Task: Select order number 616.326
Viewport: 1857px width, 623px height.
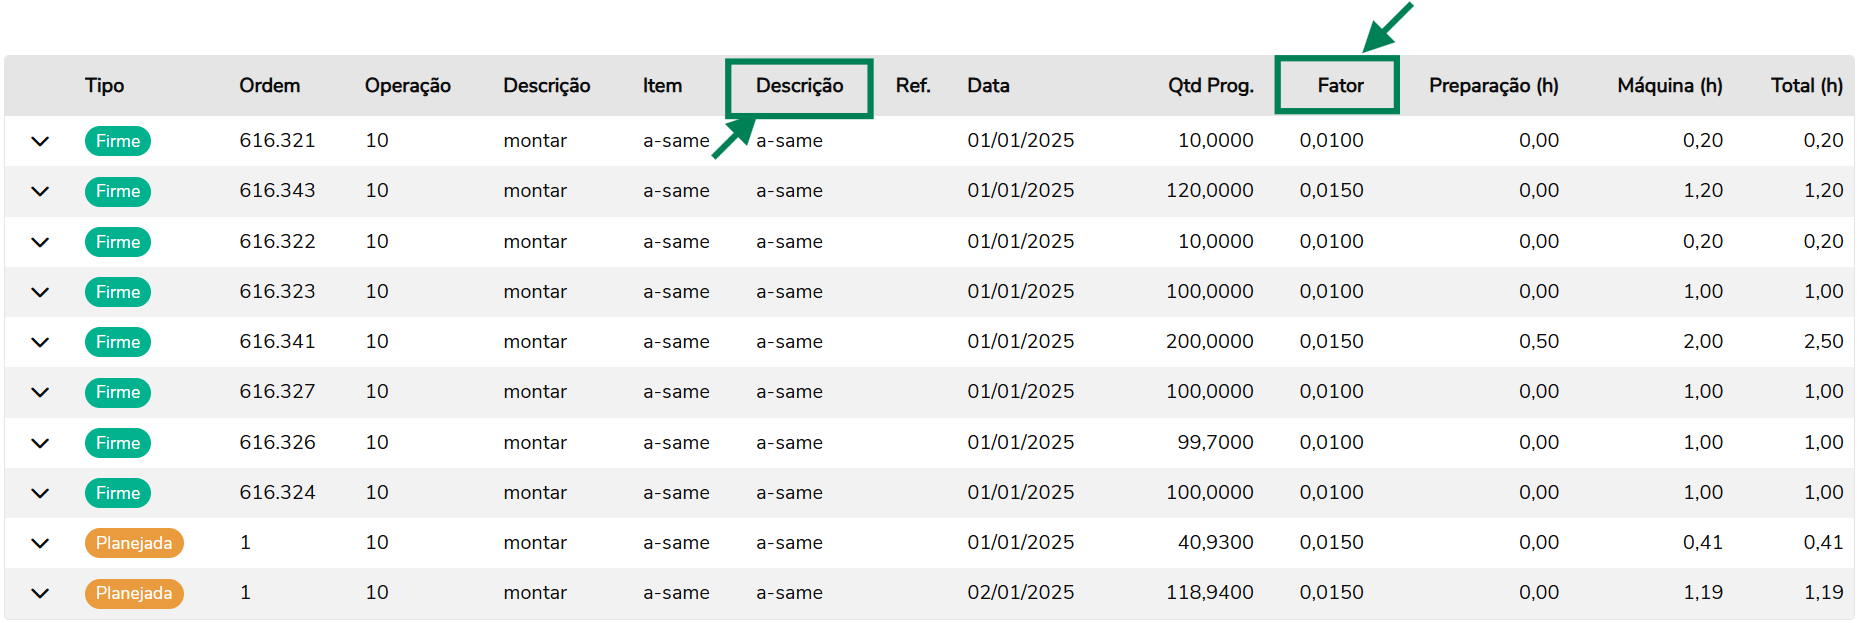Action: (277, 443)
